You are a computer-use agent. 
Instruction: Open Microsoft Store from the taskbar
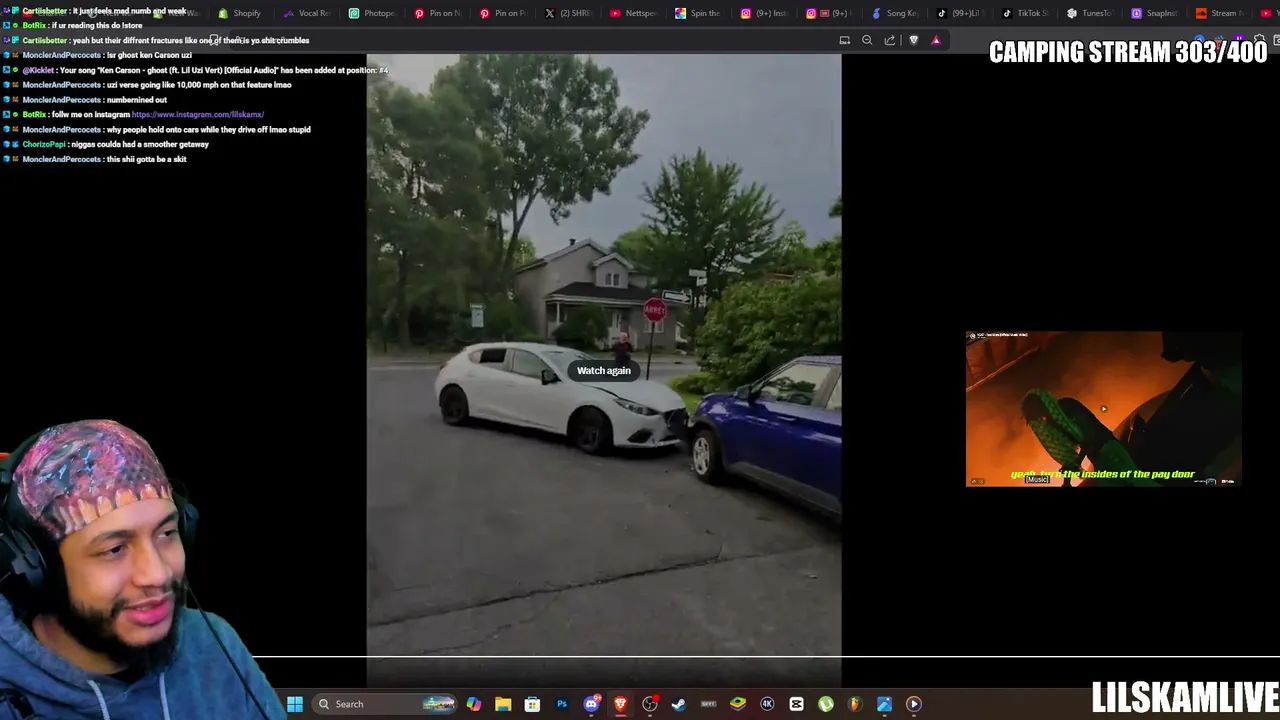point(532,704)
